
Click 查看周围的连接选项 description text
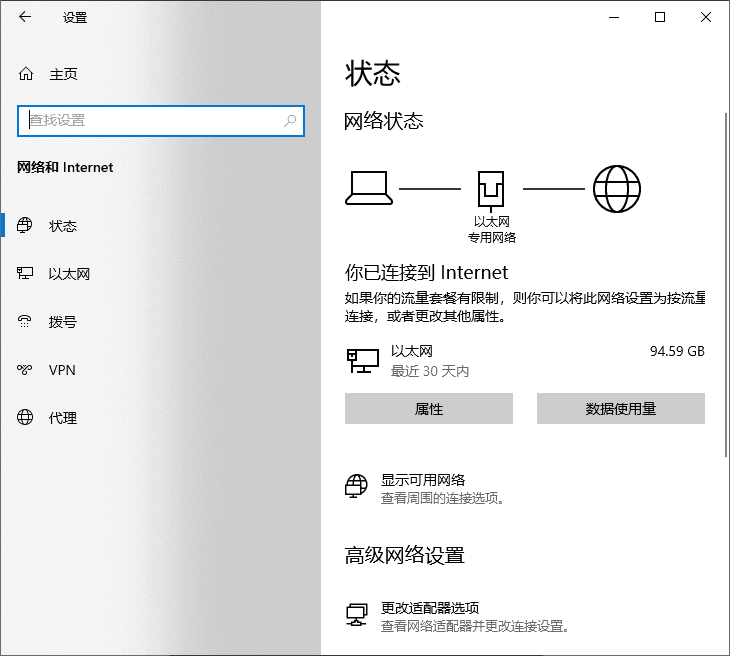click(442, 499)
